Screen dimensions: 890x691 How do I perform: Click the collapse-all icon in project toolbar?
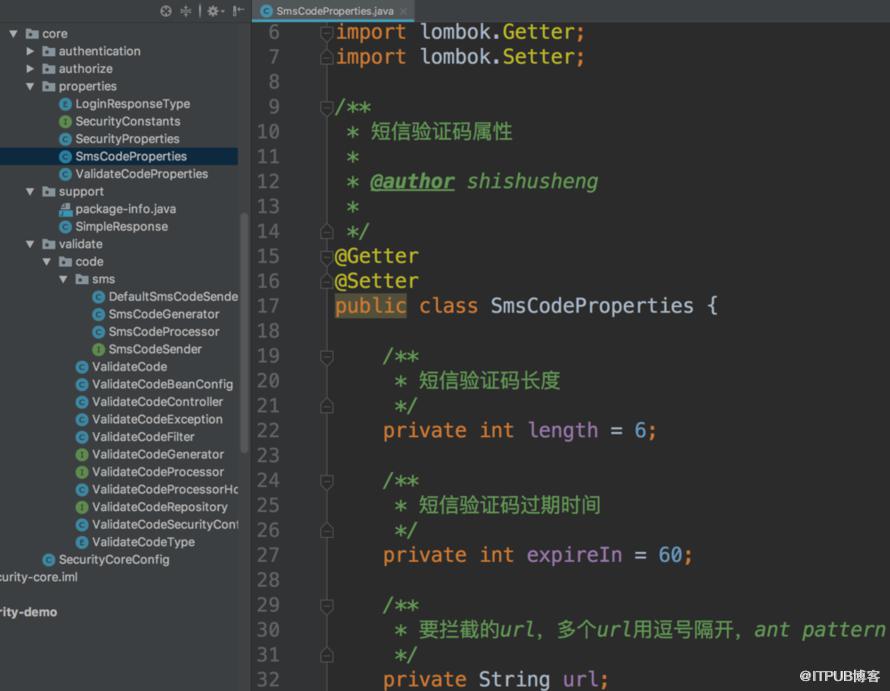(186, 11)
